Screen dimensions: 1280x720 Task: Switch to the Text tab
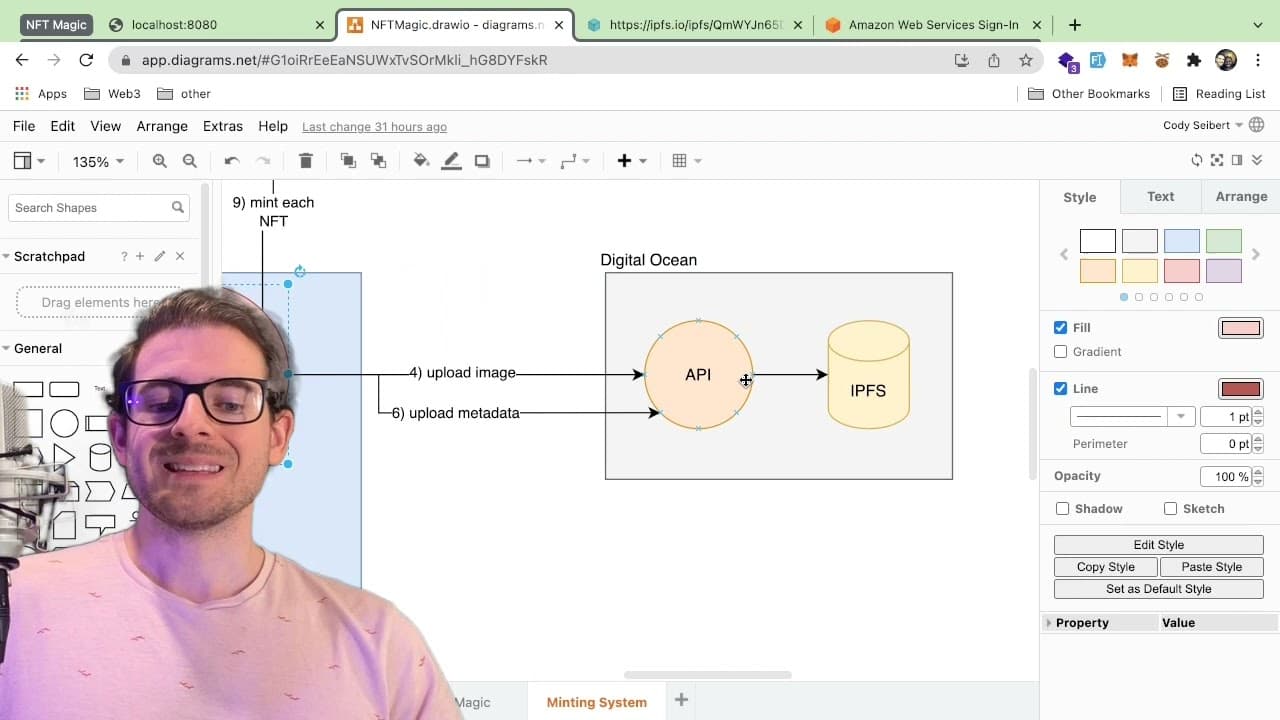click(1161, 197)
